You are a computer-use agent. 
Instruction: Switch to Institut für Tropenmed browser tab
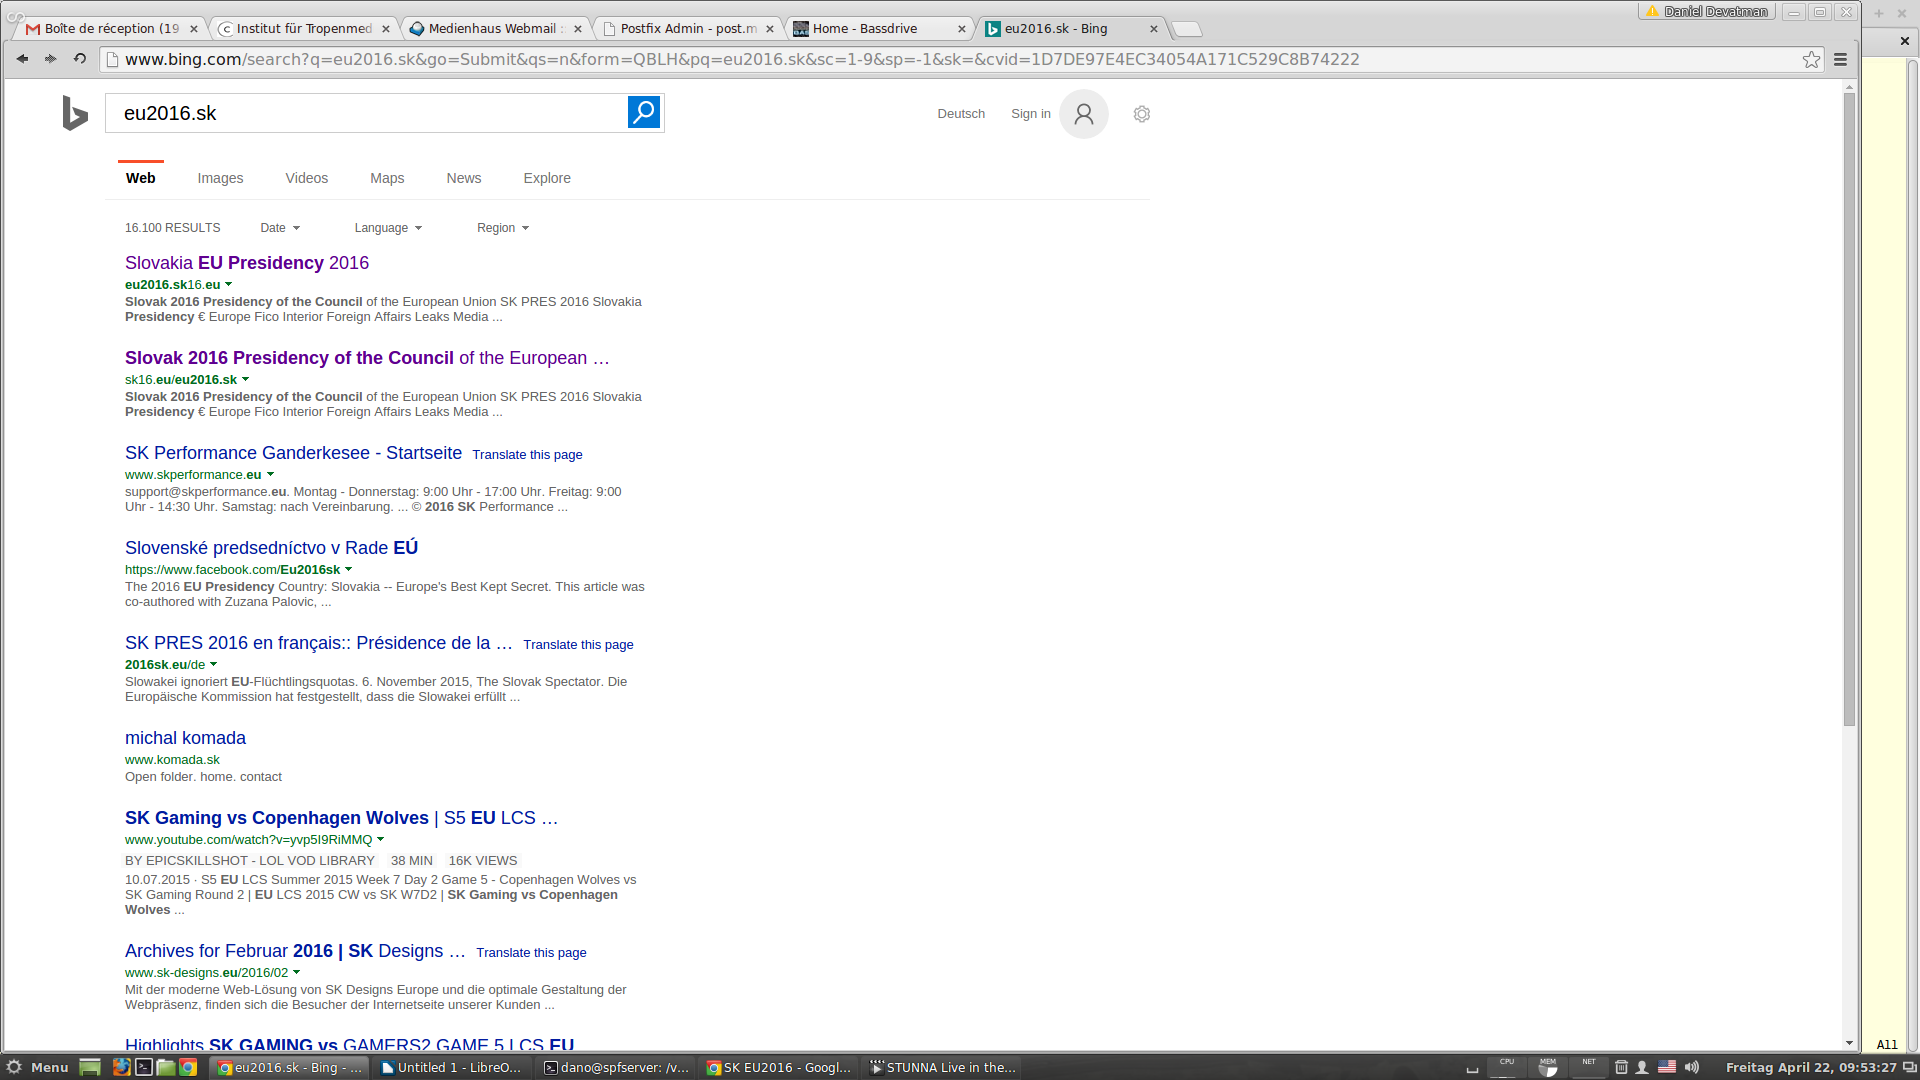pyautogui.click(x=303, y=29)
